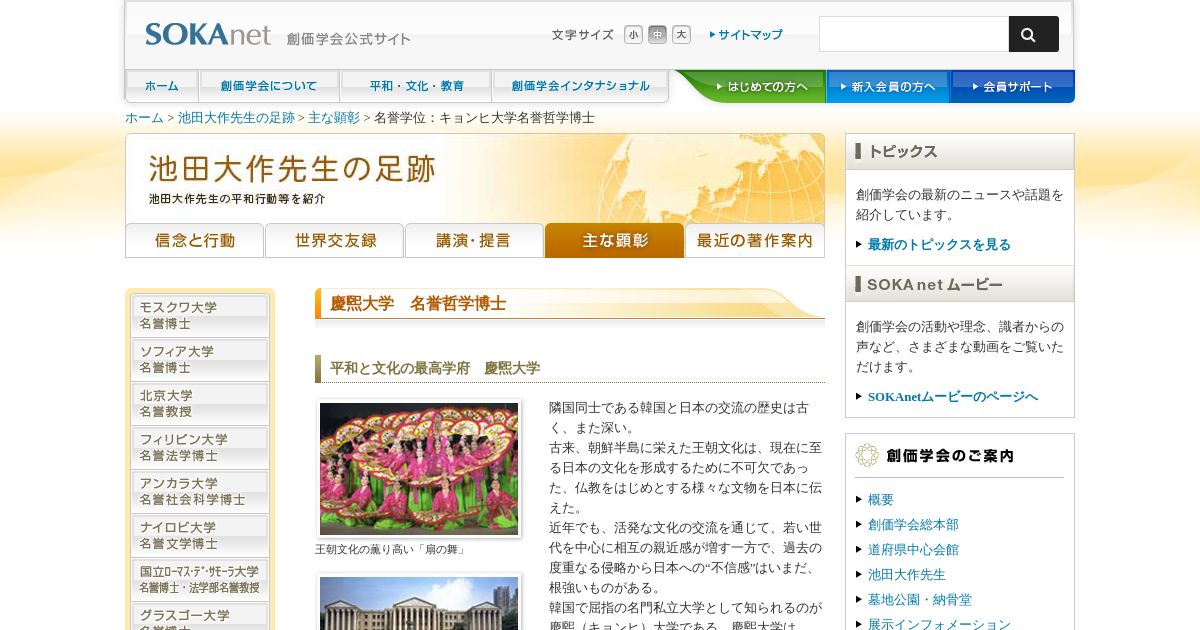Set font size to small (小)

633,35
